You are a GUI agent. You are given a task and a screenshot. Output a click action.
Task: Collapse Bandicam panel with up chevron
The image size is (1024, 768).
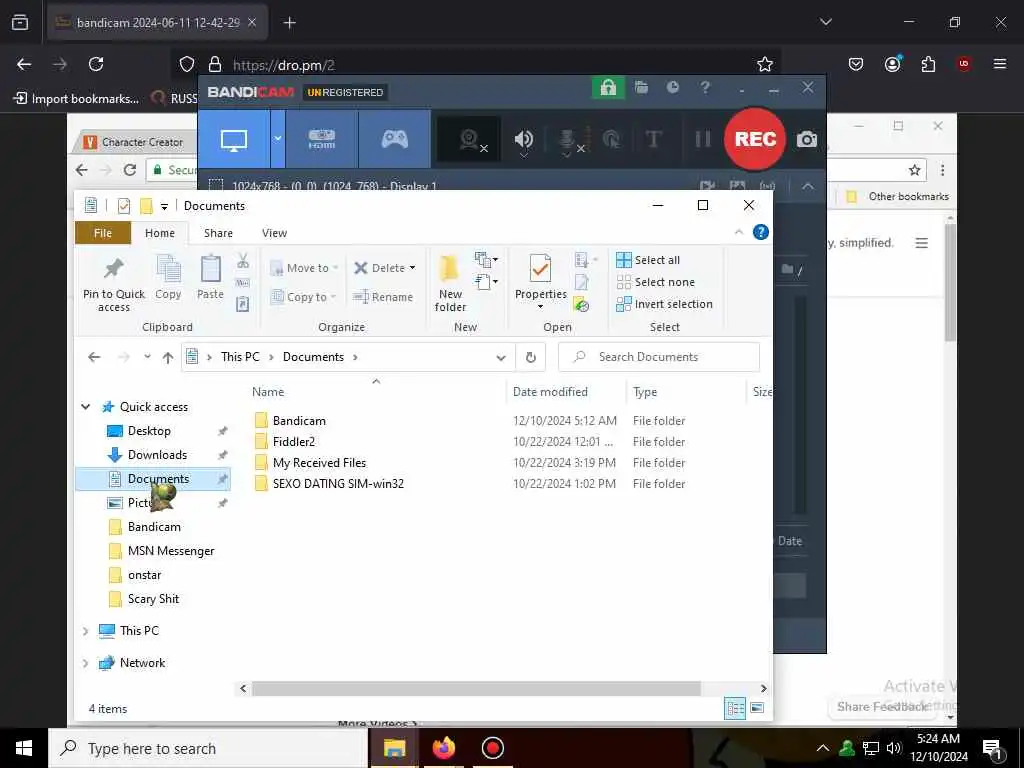tap(807, 186)
